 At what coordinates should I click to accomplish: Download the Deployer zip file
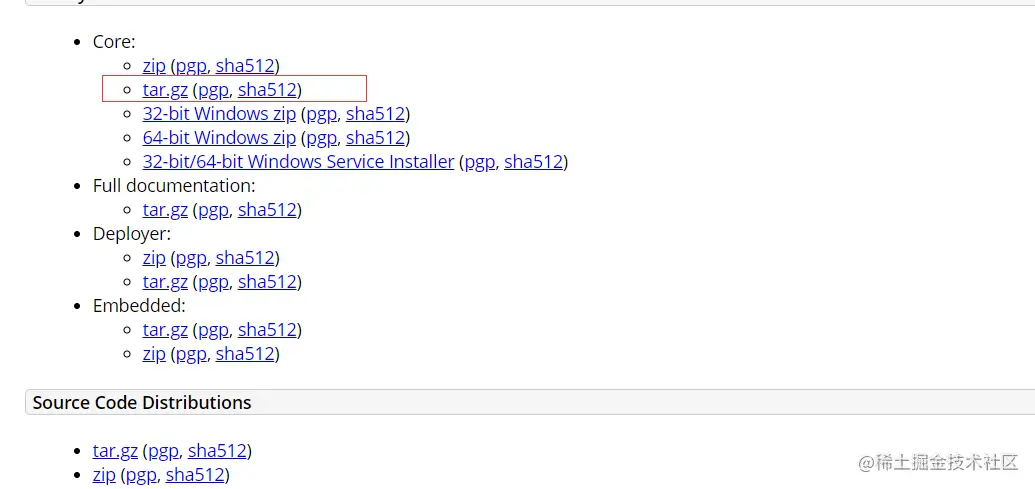tap(154, 258)
